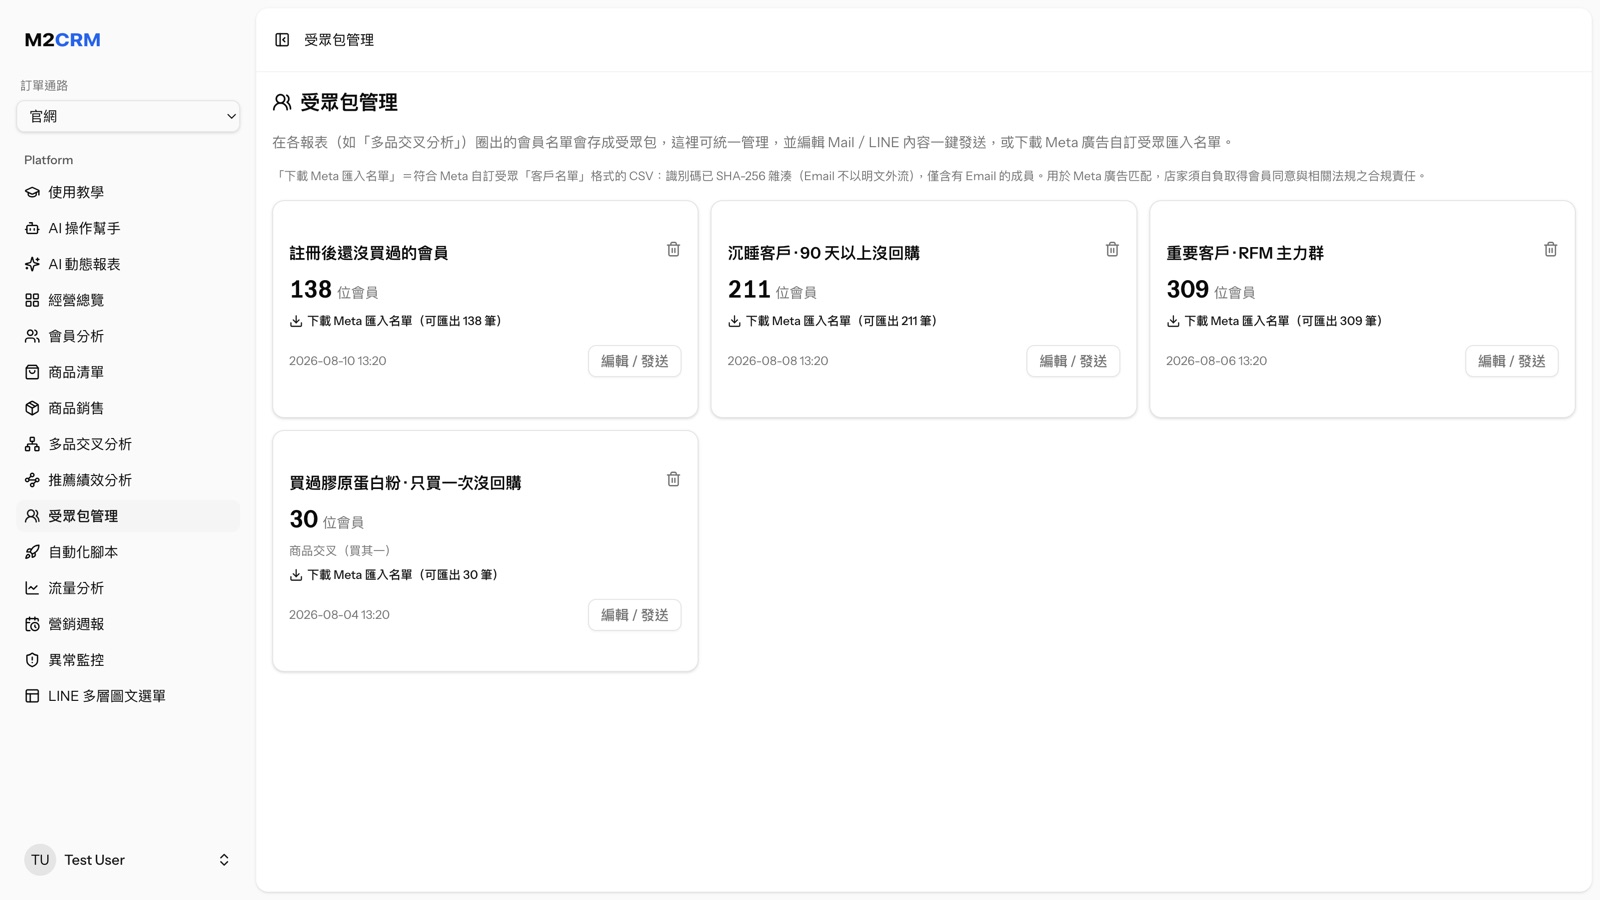This screenshot has height=900, width=1600.
Task: Click 編輯 / 發送 on 138 位會員 card
Action: (634, 361)
